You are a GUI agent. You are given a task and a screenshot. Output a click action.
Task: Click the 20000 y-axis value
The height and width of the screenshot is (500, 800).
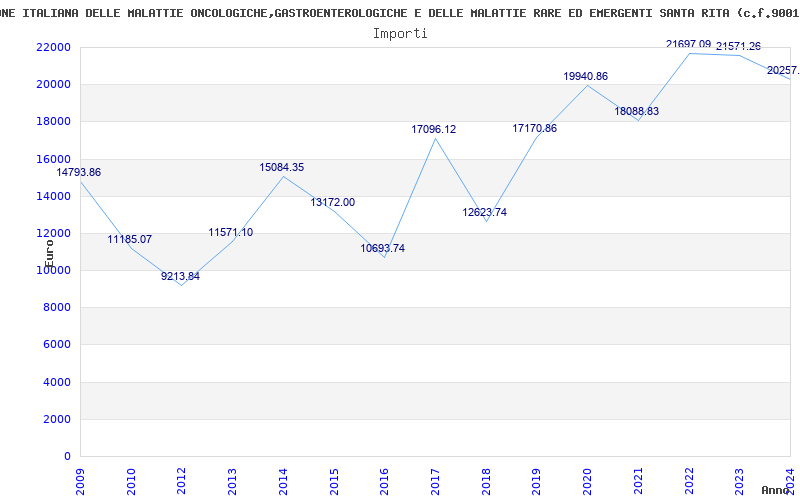point(53,85)
